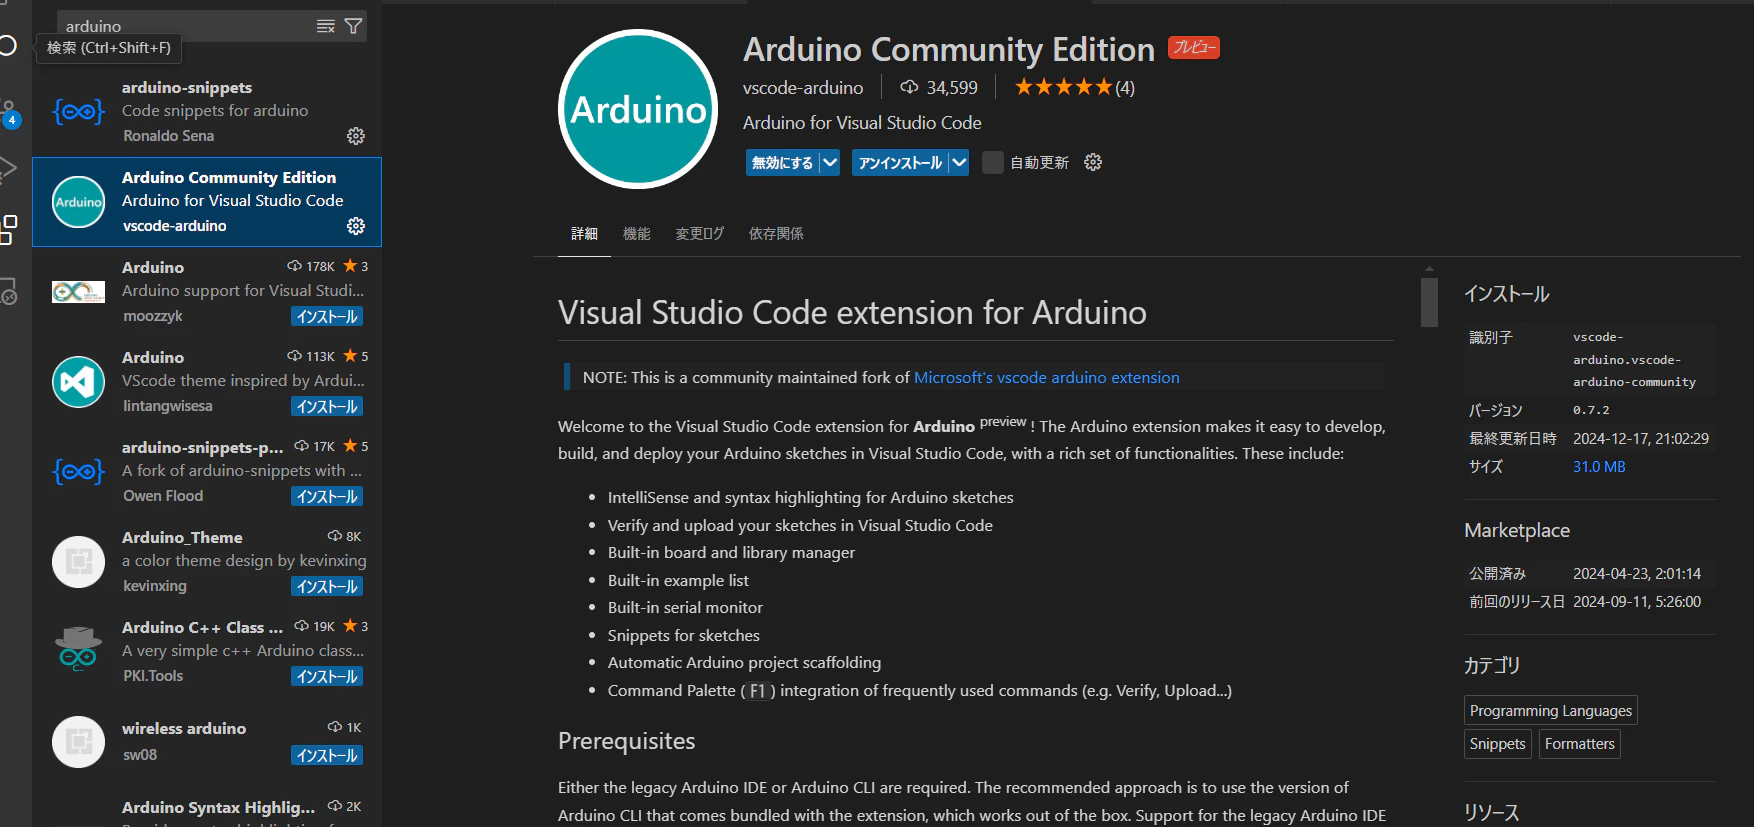Click the readme vertical scrollbar thumb
Screen dimensions: 1754x827
click(x=1429, y=302)
